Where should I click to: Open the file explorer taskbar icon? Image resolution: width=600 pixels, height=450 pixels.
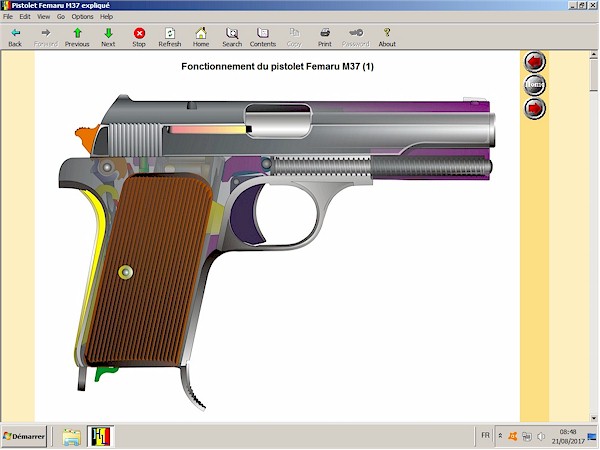pos(72,437)
